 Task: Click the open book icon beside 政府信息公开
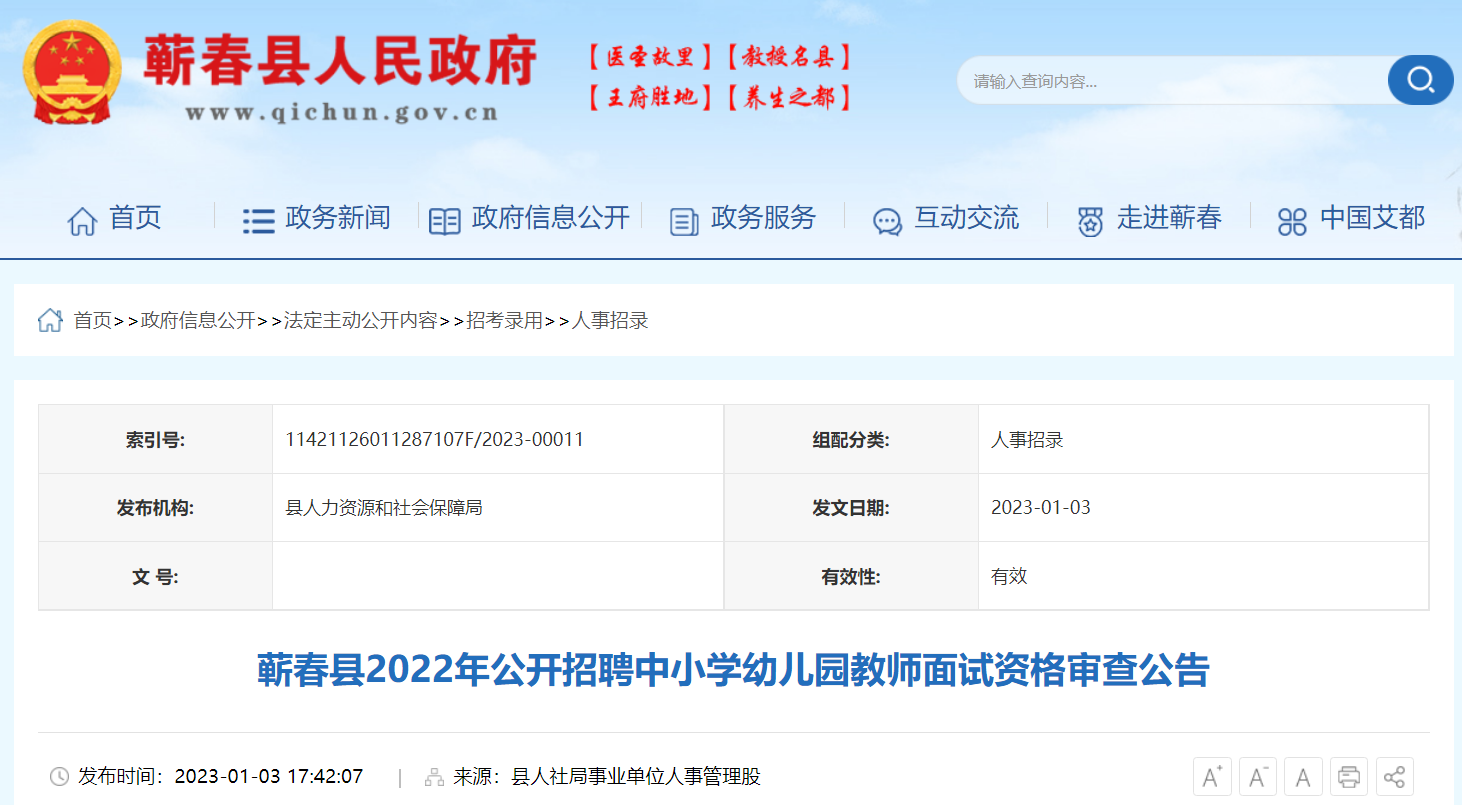pyautogui.click(x=444, y=221)
